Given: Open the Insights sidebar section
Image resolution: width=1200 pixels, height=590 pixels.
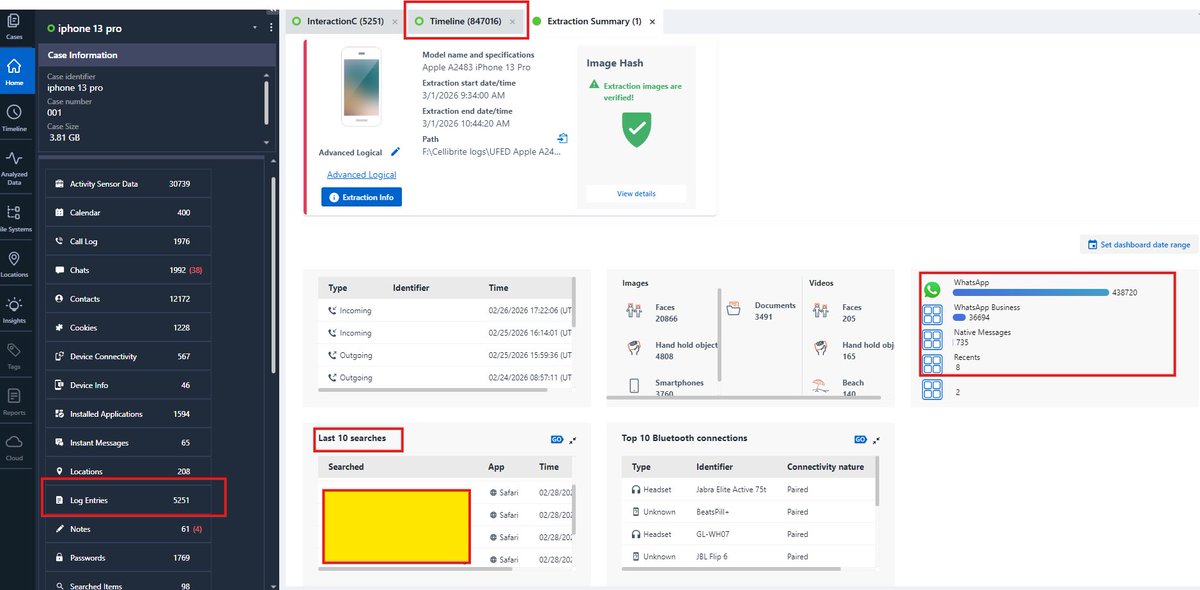Looking at the screenshot, I should 14,309.
